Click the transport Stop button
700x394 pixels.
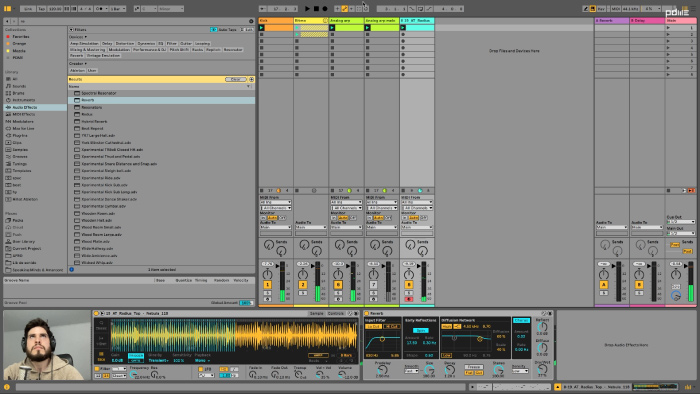coord(316,8)
